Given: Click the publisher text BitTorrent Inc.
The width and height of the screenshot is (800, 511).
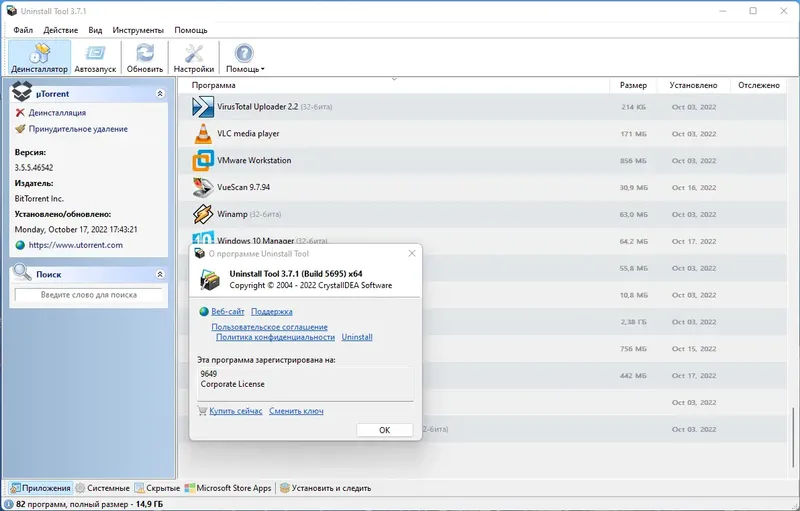Looking at the screenshot, I should 39,199.
